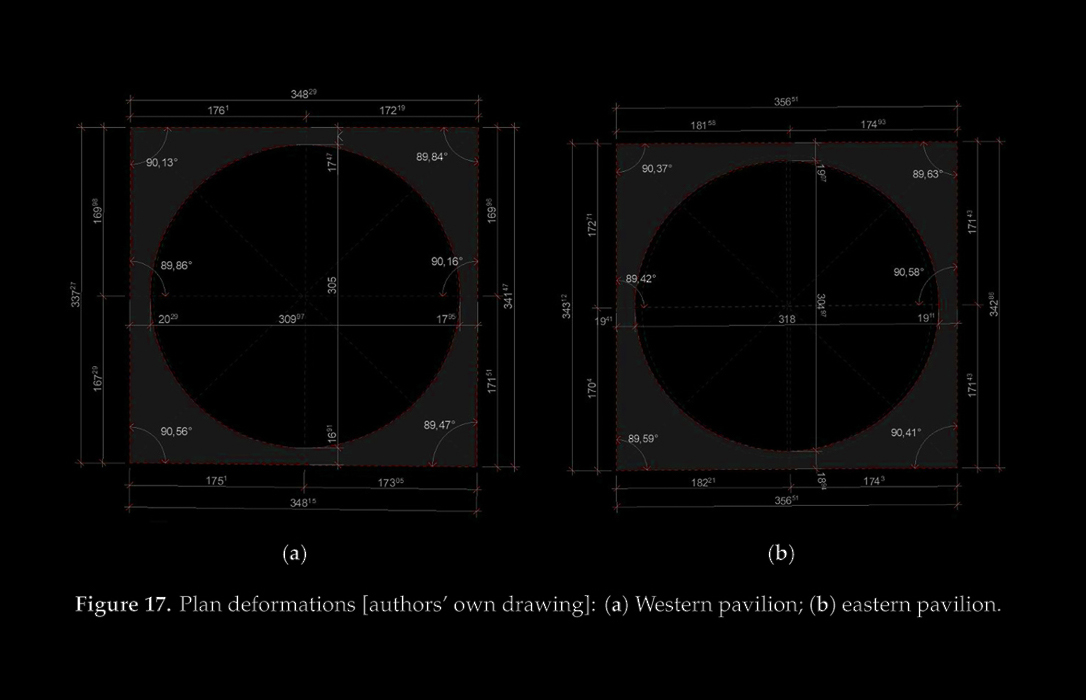The width and height of the screenshot is (1086, 700).
Task: Click the 89,42° angle on left of circle (b)
Action: (x=641, y=279)
